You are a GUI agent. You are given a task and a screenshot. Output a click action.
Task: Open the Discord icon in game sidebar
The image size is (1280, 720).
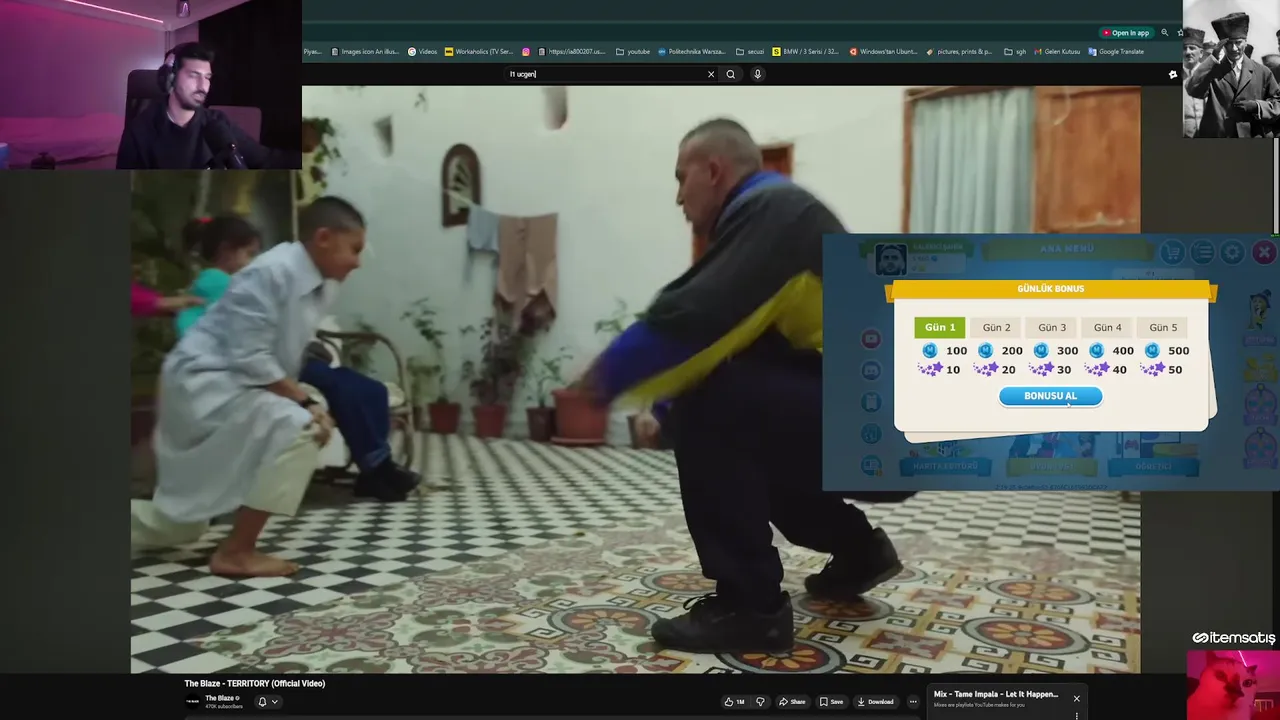coord(871,371)
